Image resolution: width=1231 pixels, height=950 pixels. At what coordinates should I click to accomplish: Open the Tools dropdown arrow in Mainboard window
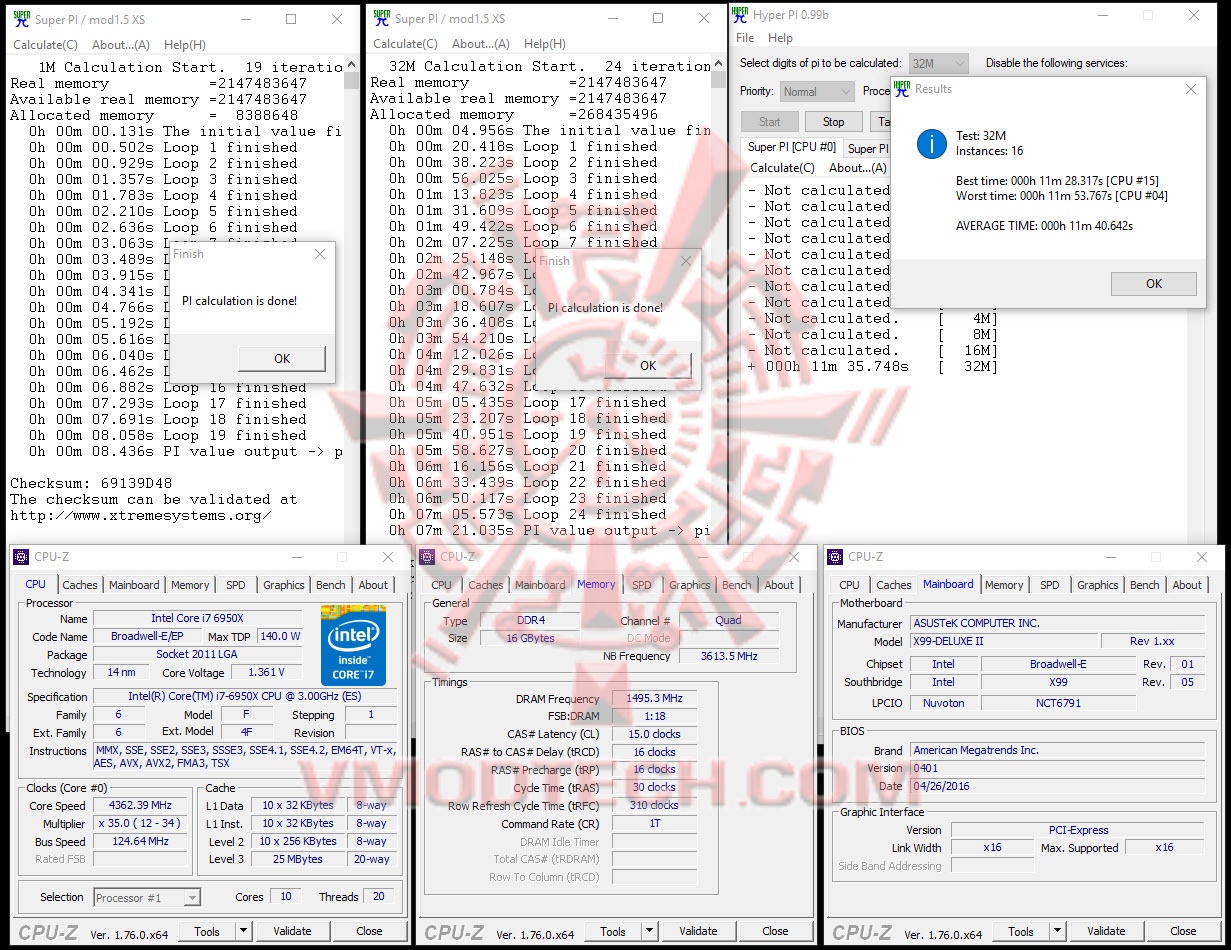point(1056,931)
